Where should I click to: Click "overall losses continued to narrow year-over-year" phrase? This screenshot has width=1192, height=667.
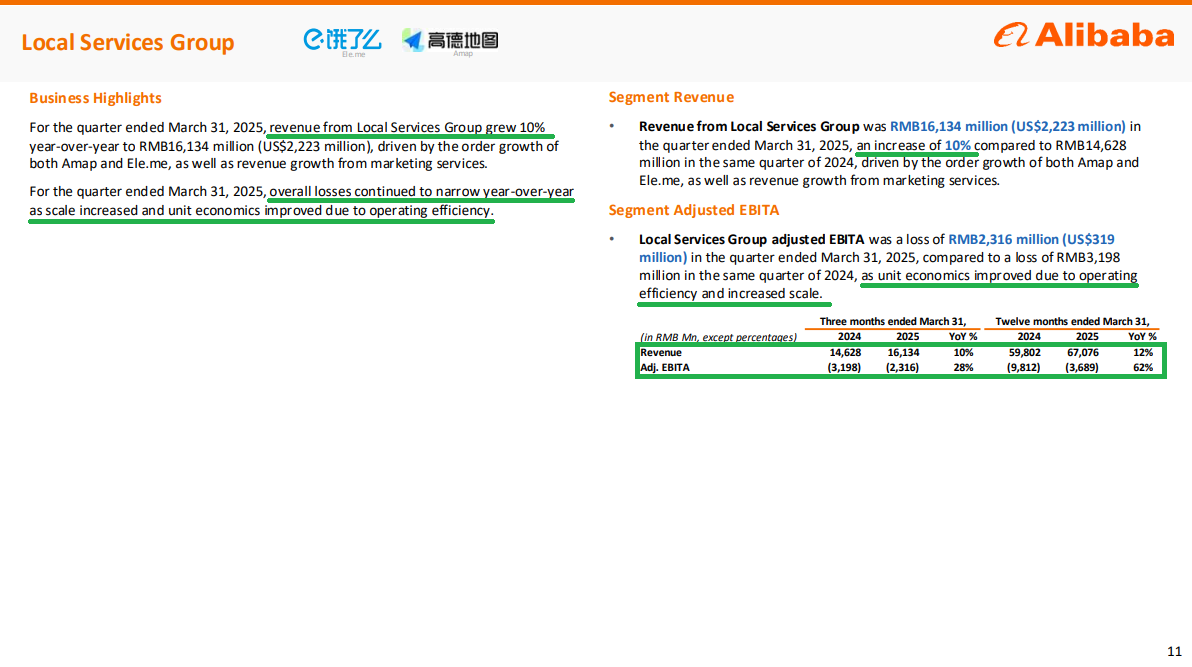(x=421, y=192)
